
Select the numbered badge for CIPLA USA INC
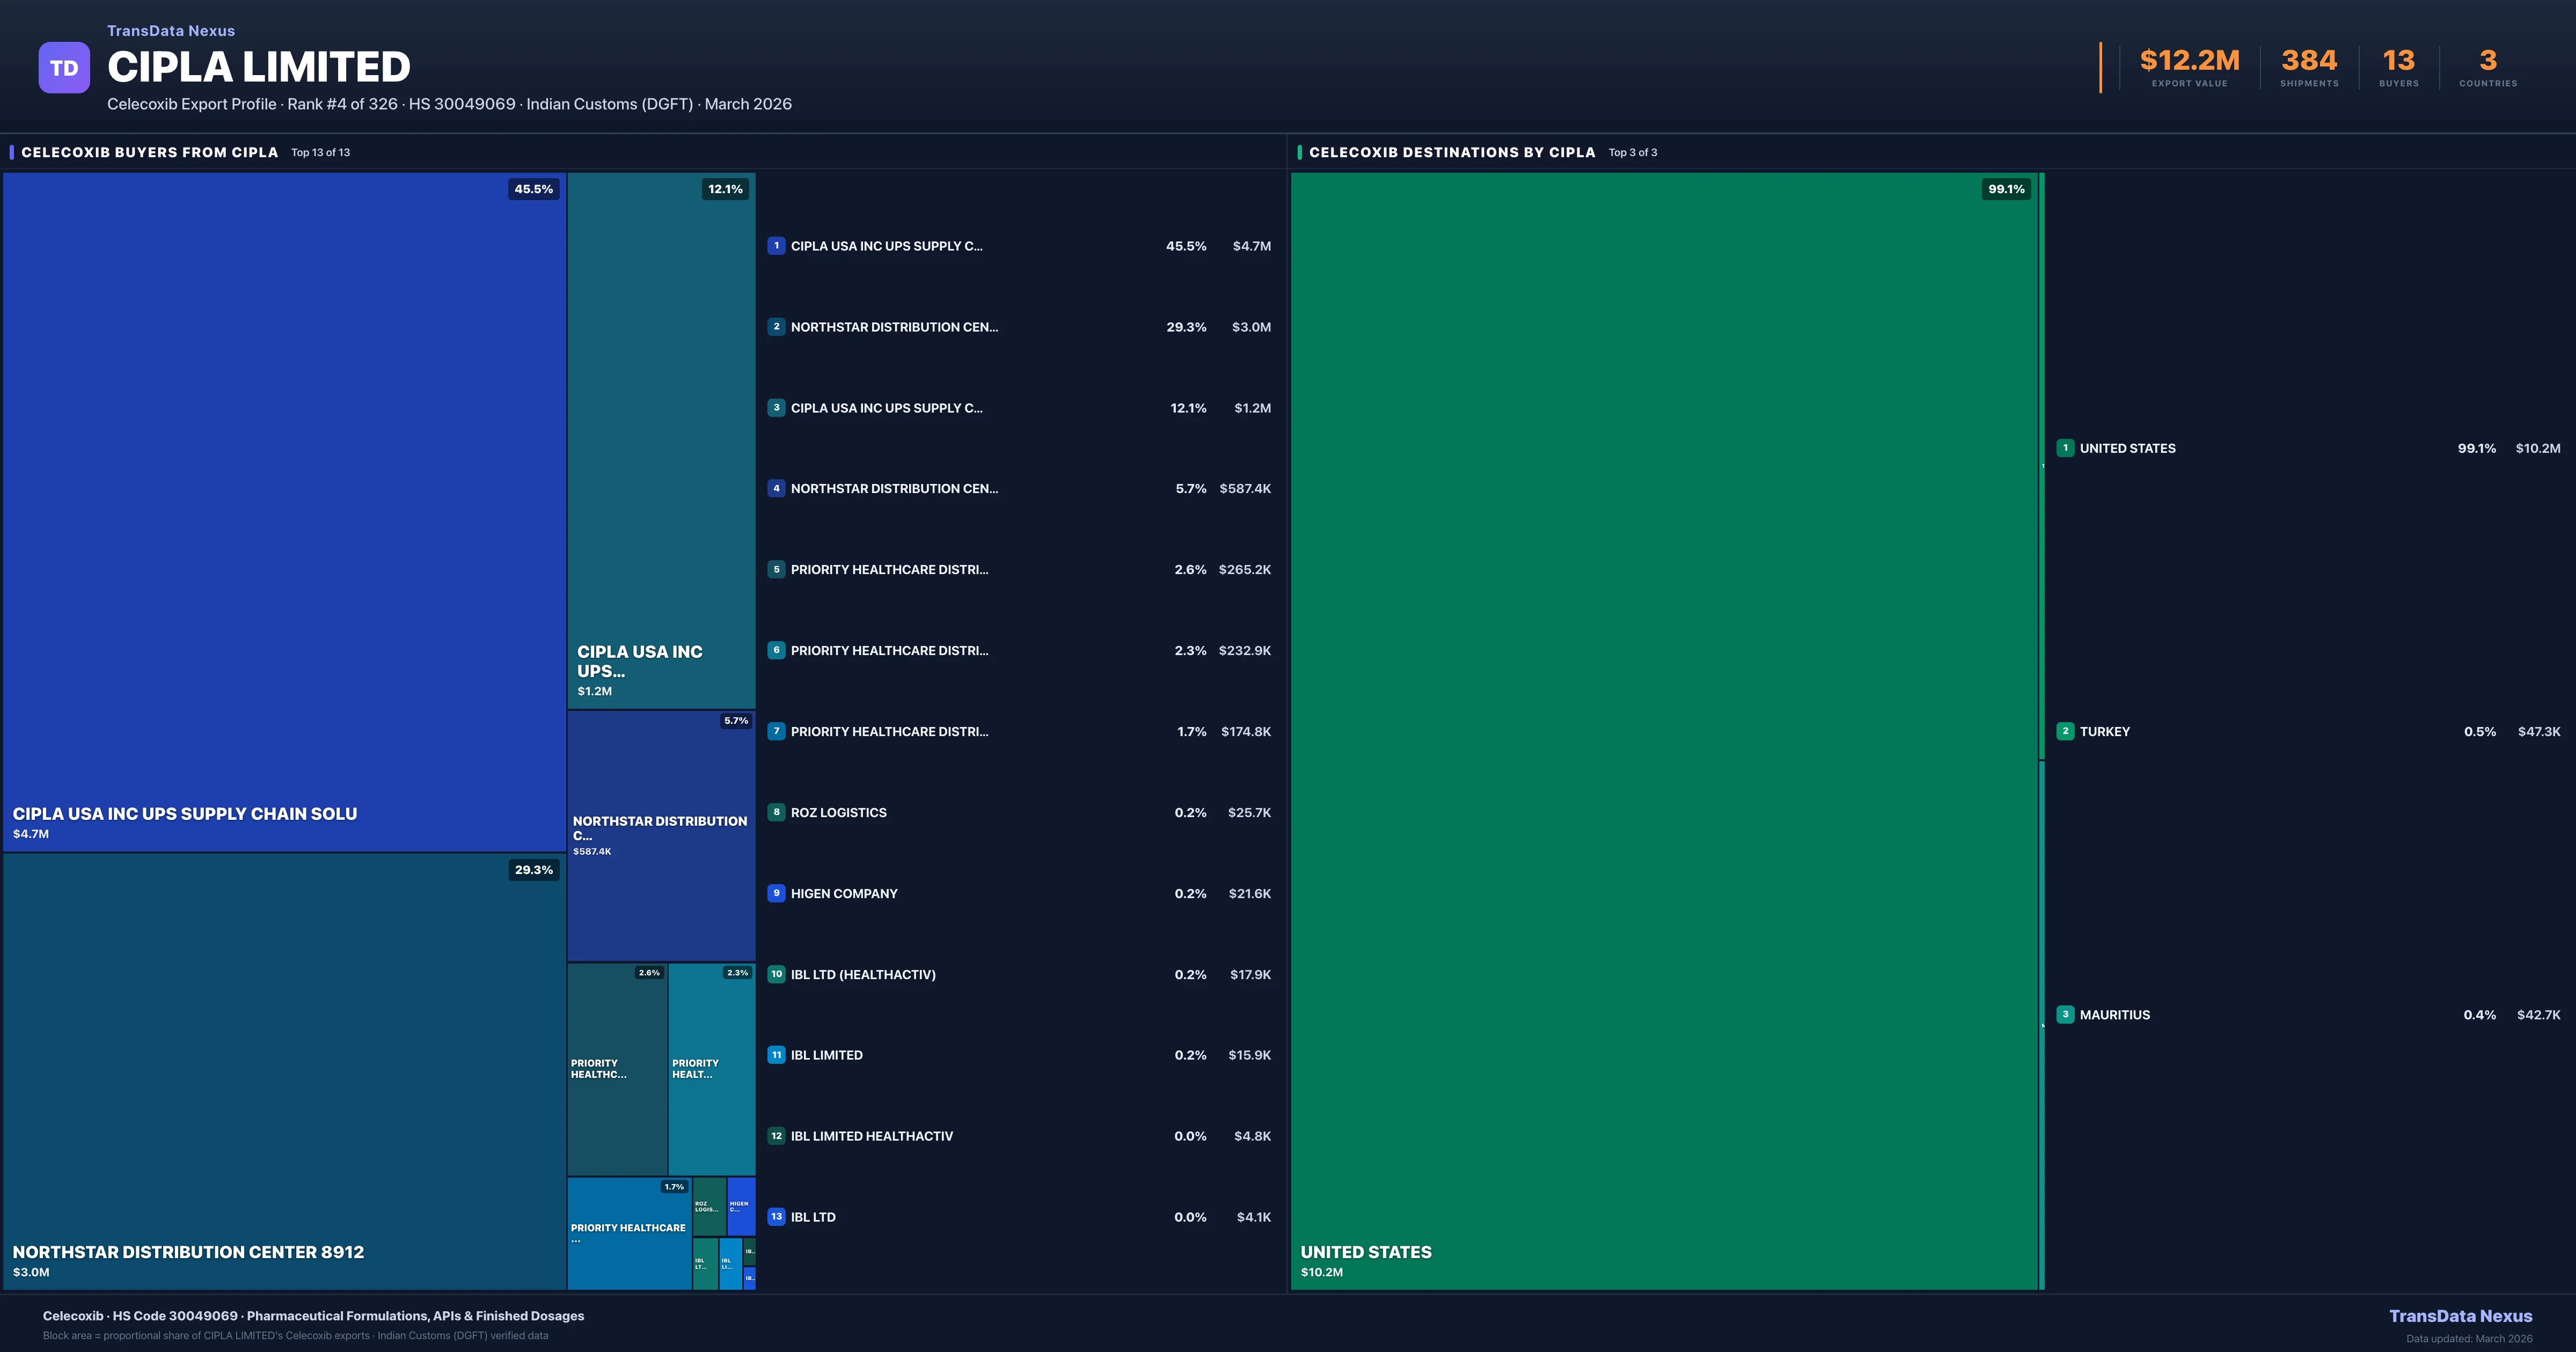[777, 246]
